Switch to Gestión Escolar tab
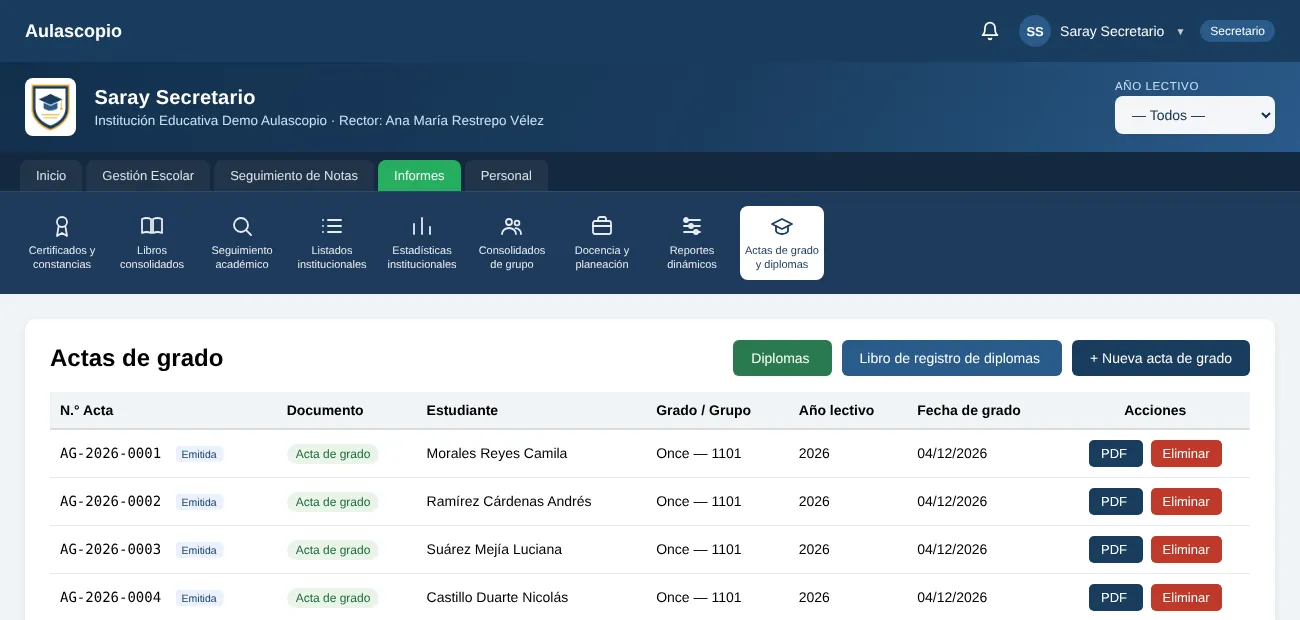The height and width of the screenshot is (620, 1300). pyautogui.click(x=148, y=175)
